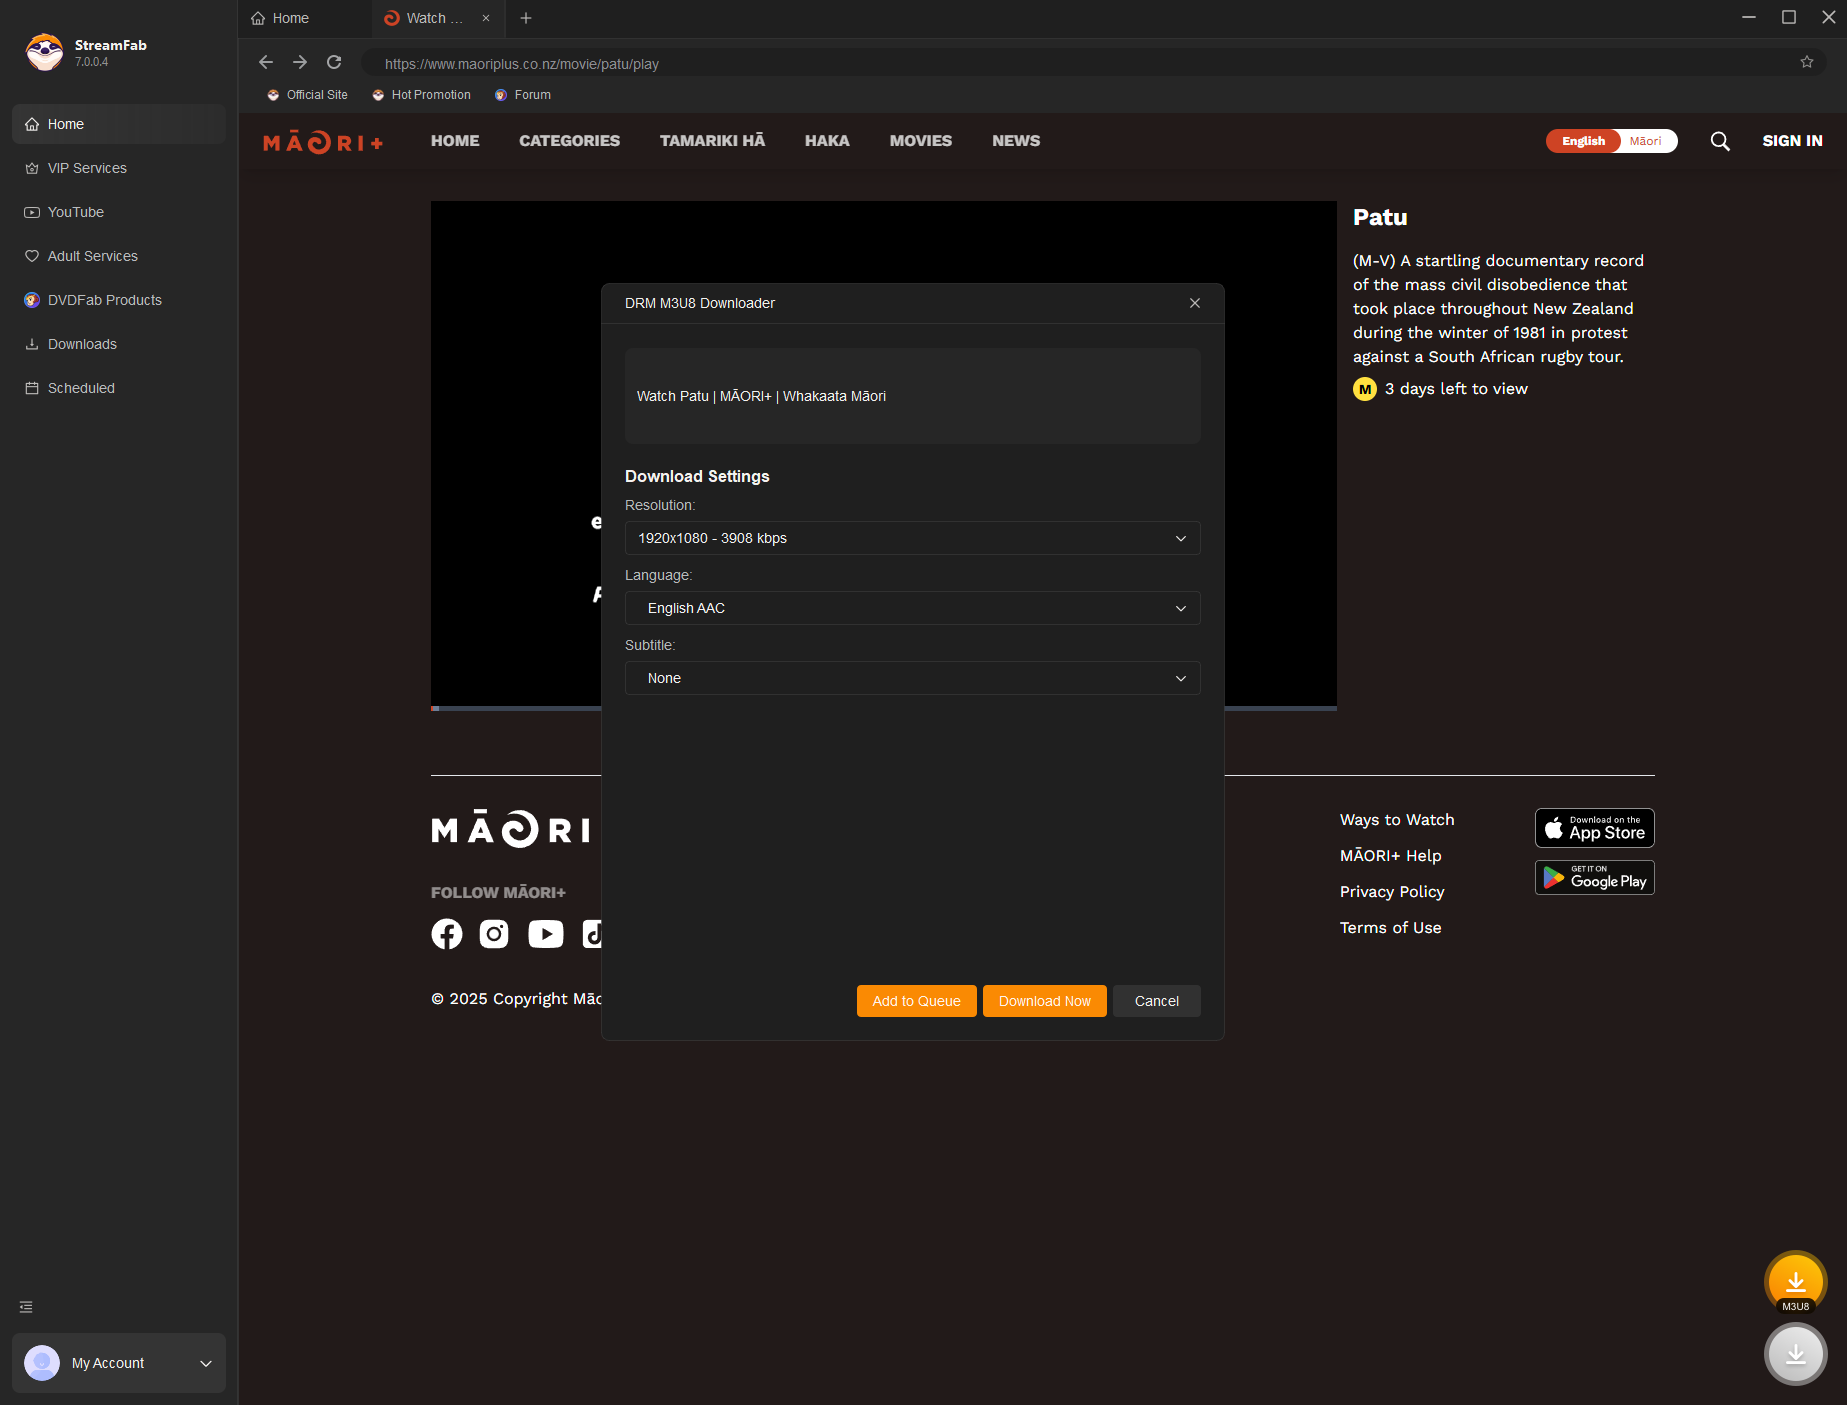1847x1405 pixels.
Task: Go to CATEGORIES in site navigation
Action: (569, 141)
